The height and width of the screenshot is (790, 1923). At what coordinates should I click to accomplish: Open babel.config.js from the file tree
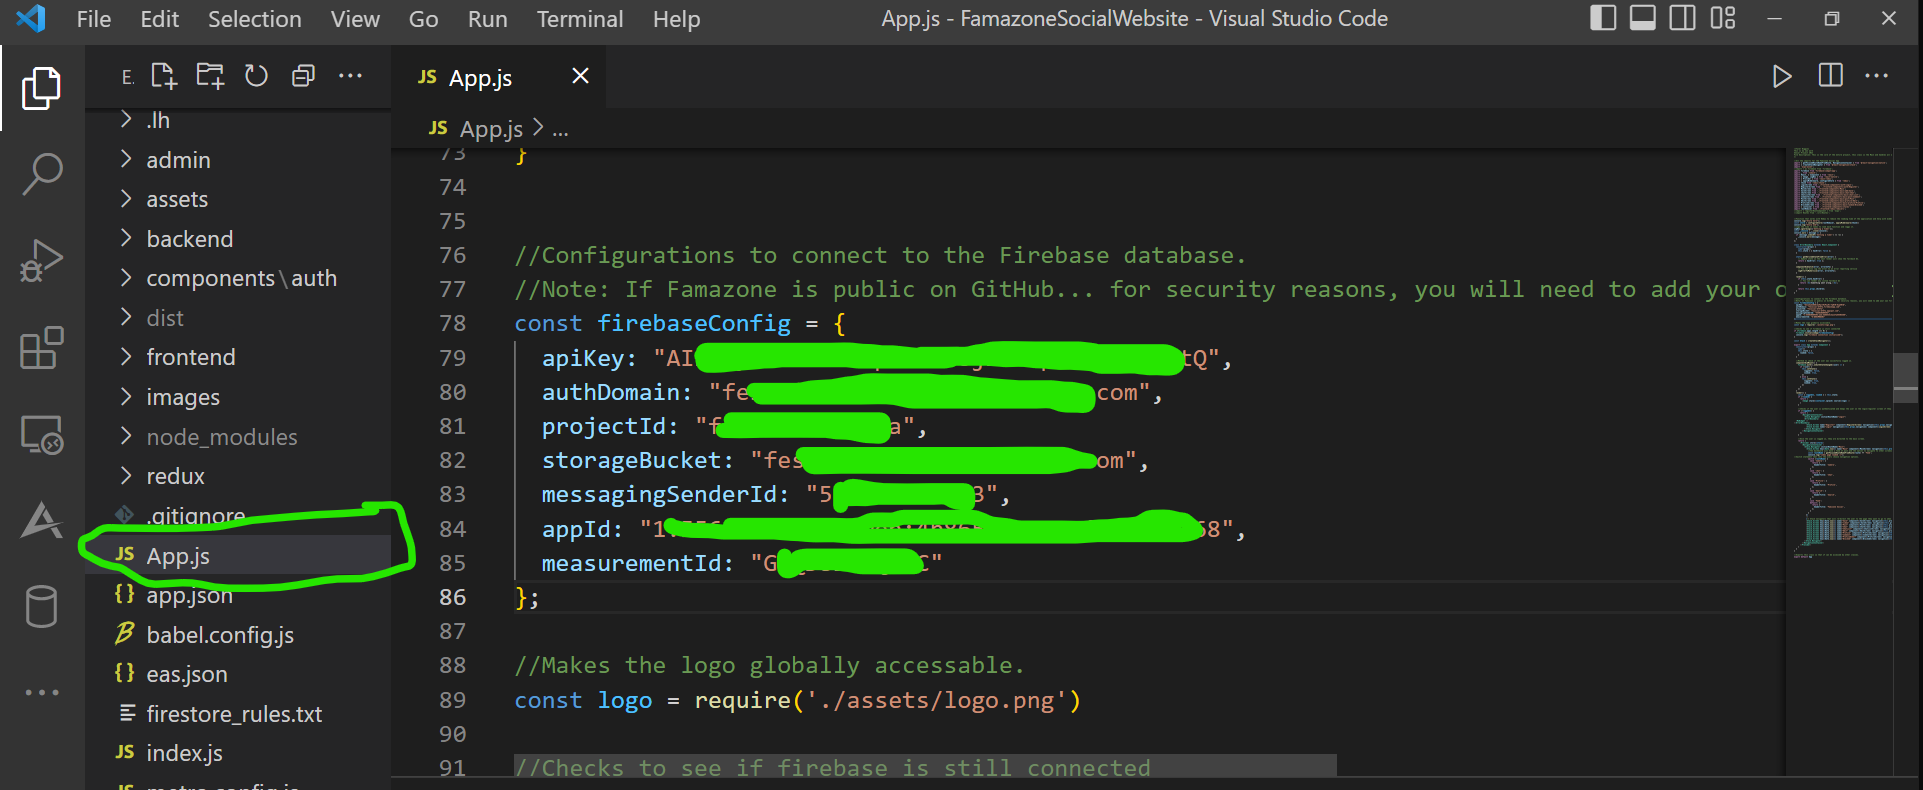(x=238, y=635)
